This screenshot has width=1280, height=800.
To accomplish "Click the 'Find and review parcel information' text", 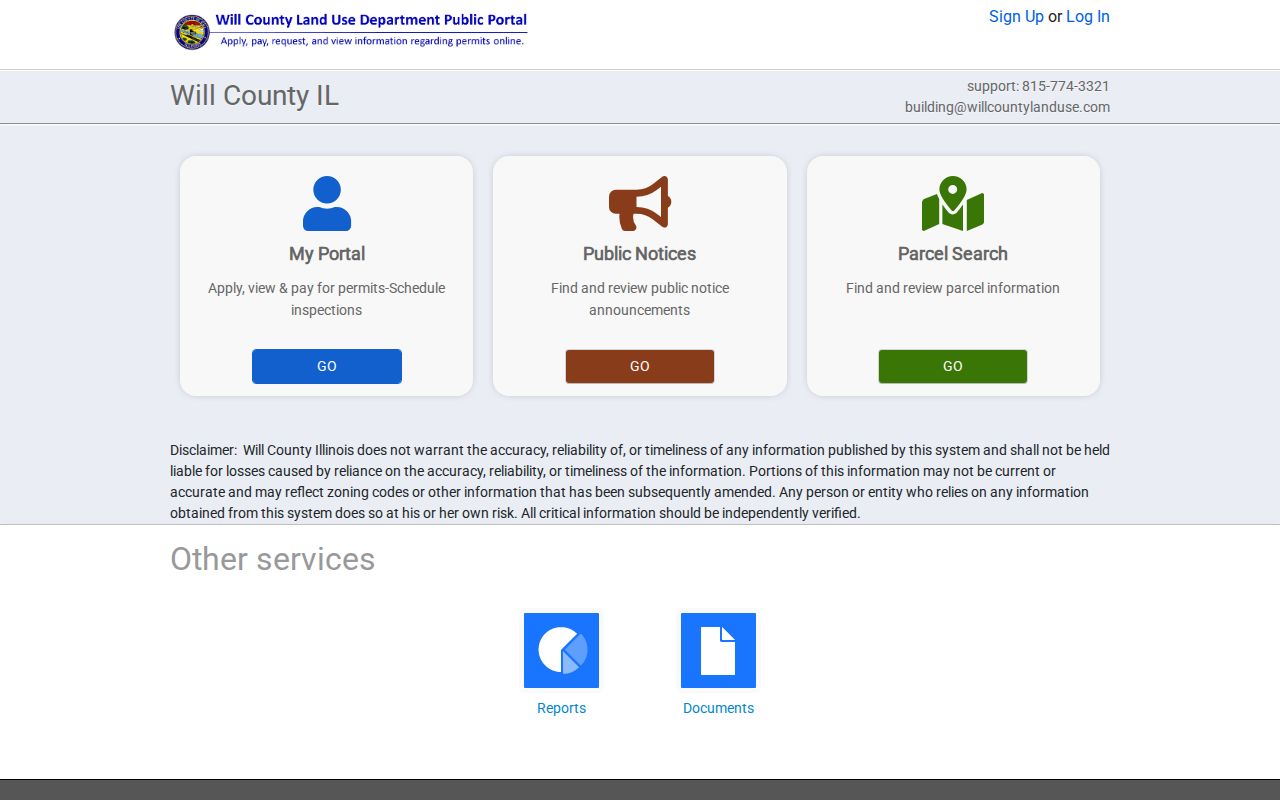I will click(x=953, y=288).
